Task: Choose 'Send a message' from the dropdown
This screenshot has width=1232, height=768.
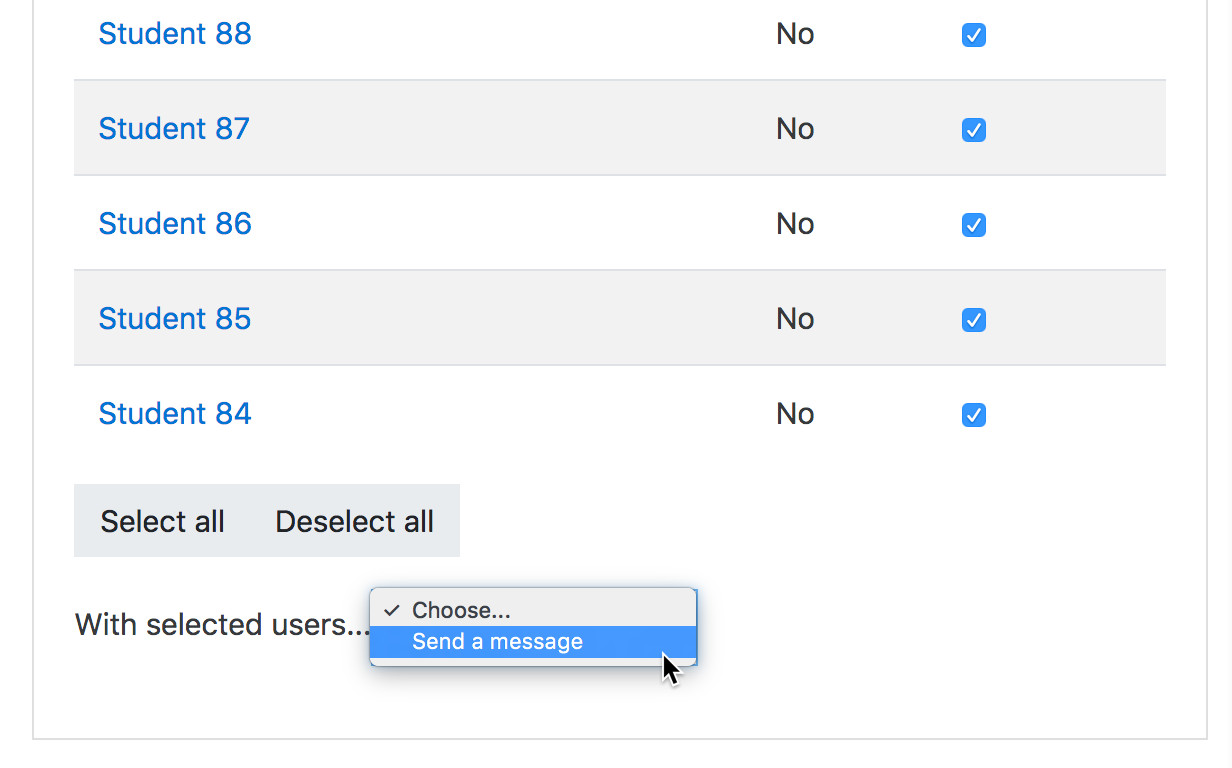Action: point(497,642)
